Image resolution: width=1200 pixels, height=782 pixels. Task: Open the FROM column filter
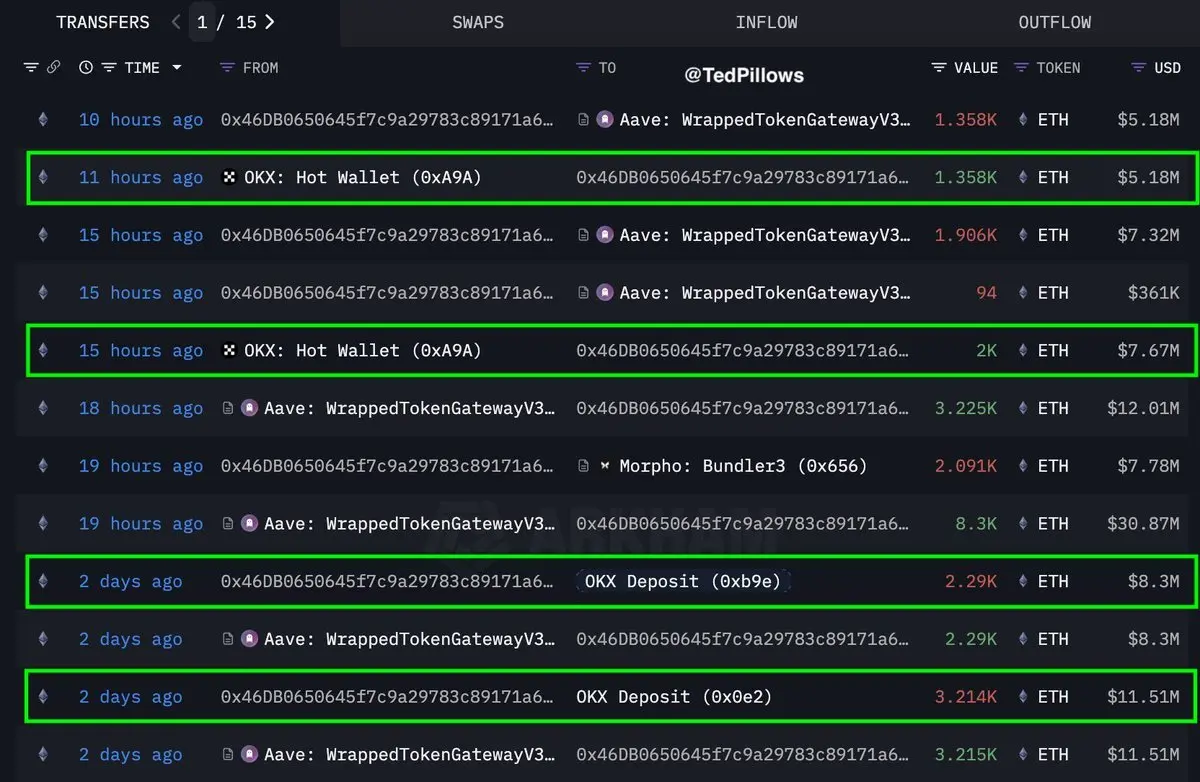tap(227, 68)
